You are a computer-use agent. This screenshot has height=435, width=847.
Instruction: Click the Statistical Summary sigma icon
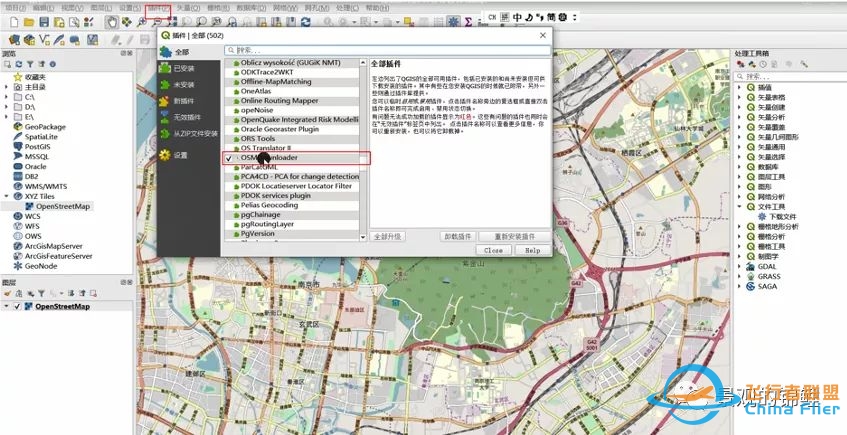[468, 22]
